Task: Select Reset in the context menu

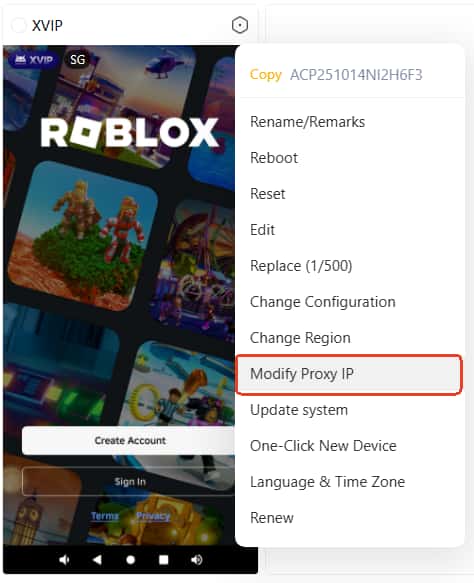Action: [268, 194]
